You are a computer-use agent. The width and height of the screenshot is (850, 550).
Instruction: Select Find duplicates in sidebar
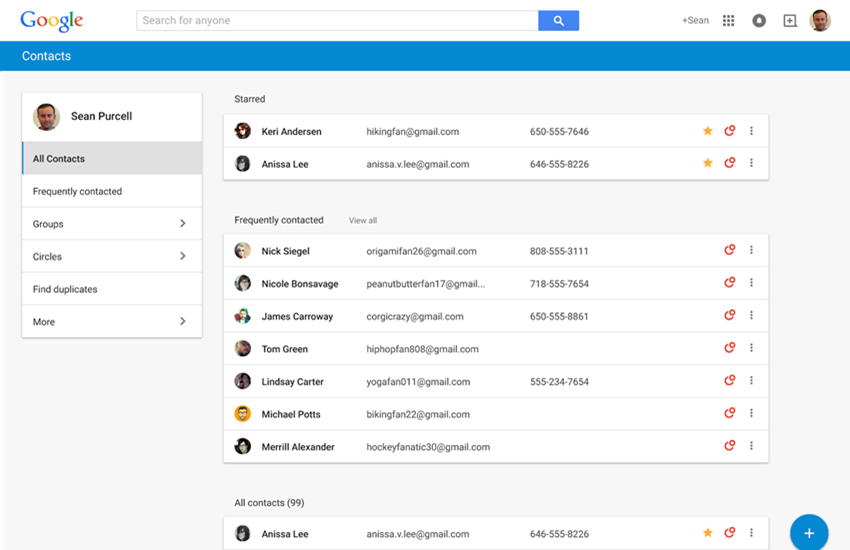tap(65, 290)
